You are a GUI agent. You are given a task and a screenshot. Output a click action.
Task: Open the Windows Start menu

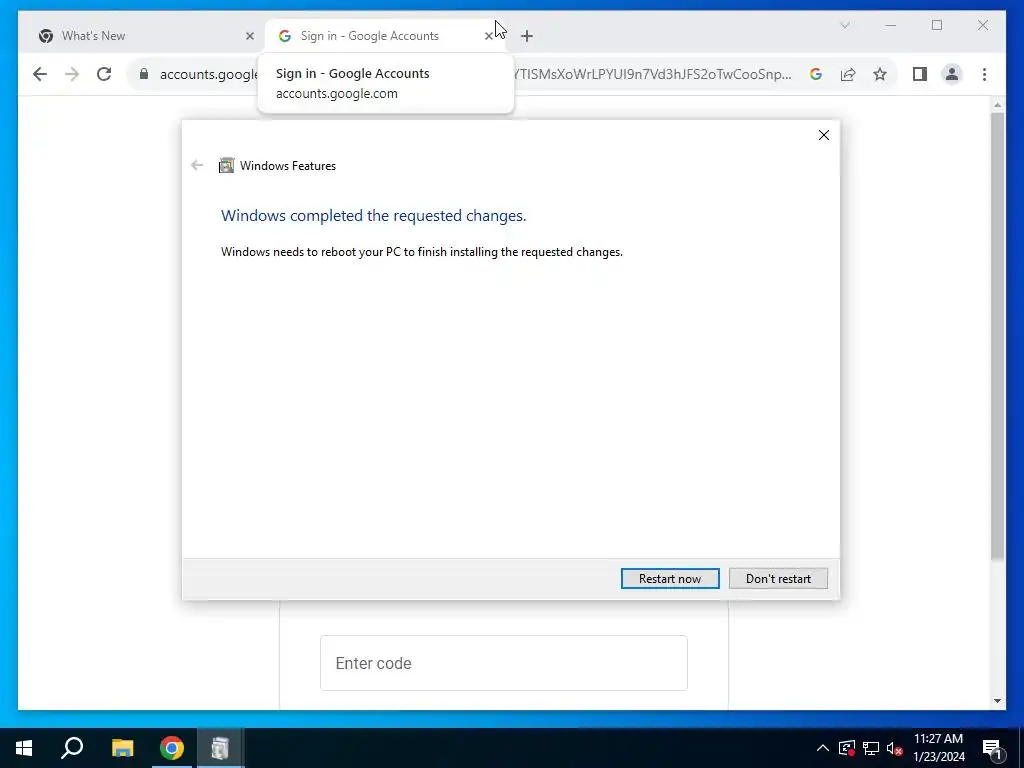[x=24, y=748]
